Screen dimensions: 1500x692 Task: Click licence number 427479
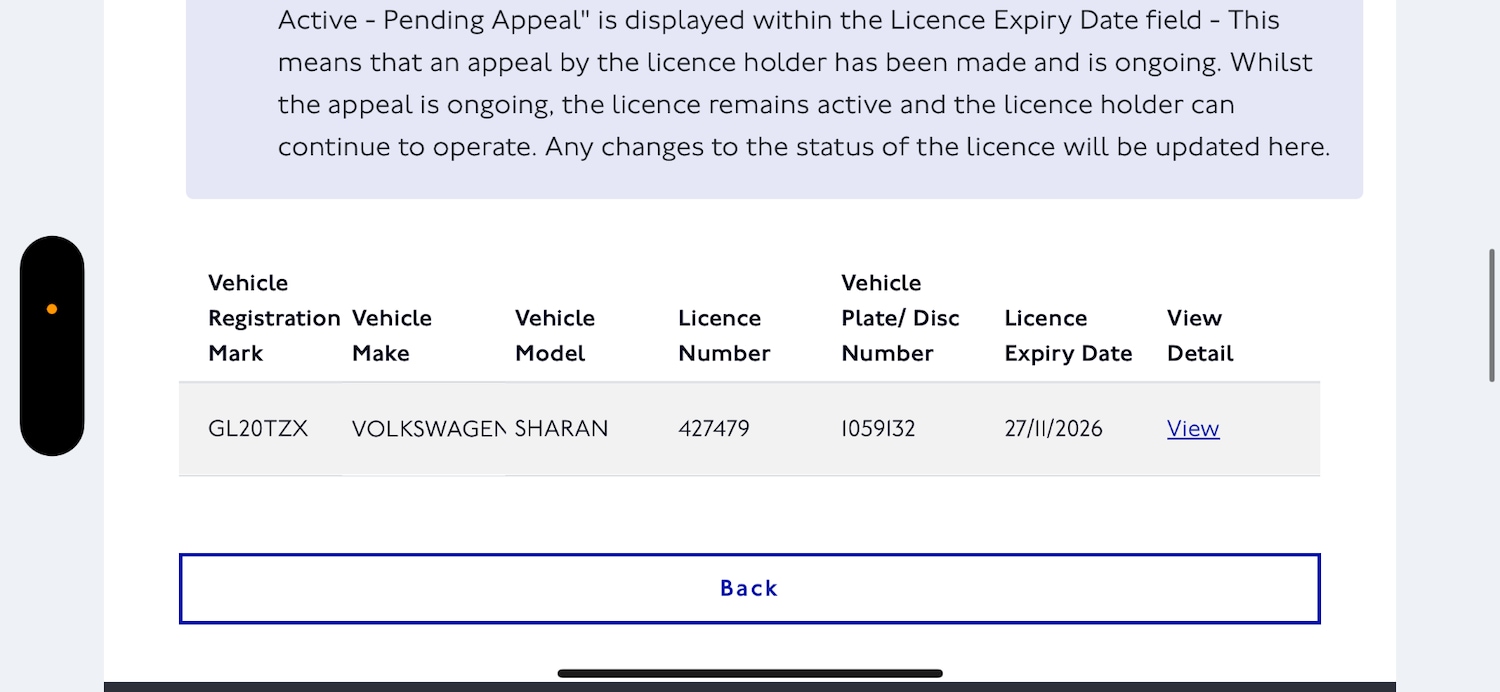click(x=713, y=429)
